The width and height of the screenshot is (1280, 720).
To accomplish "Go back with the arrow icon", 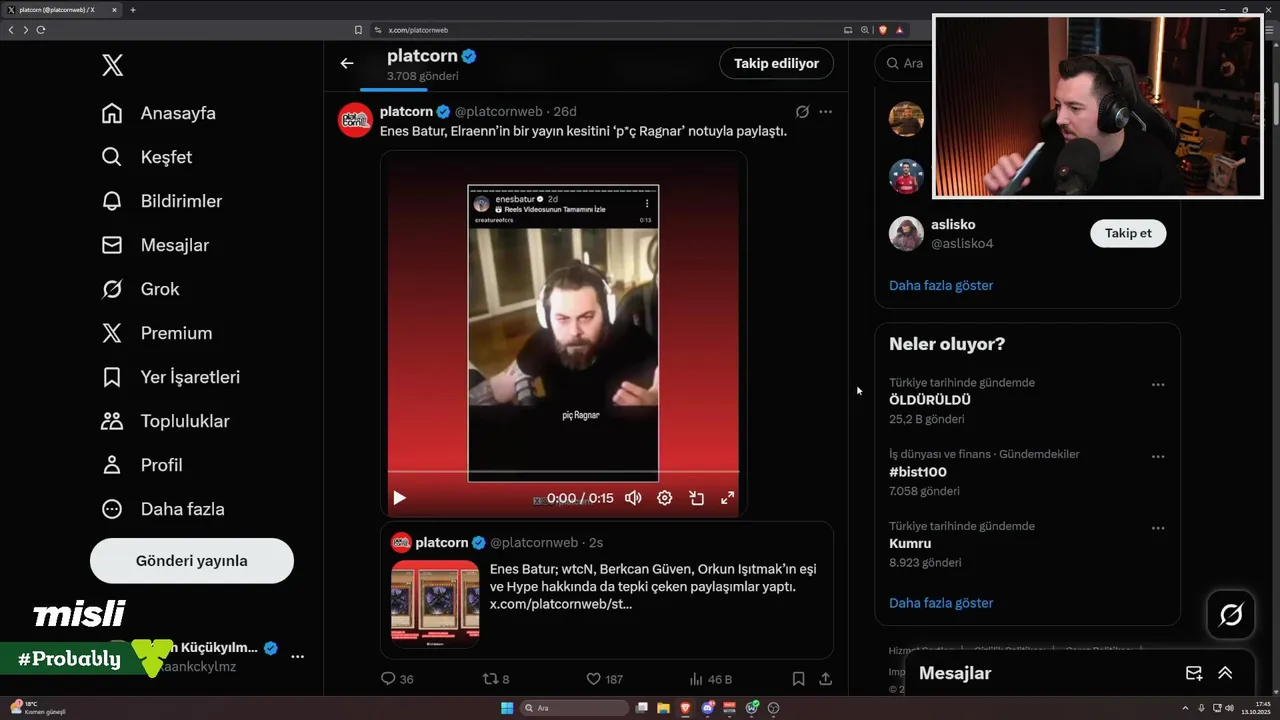I will [347, 63].
